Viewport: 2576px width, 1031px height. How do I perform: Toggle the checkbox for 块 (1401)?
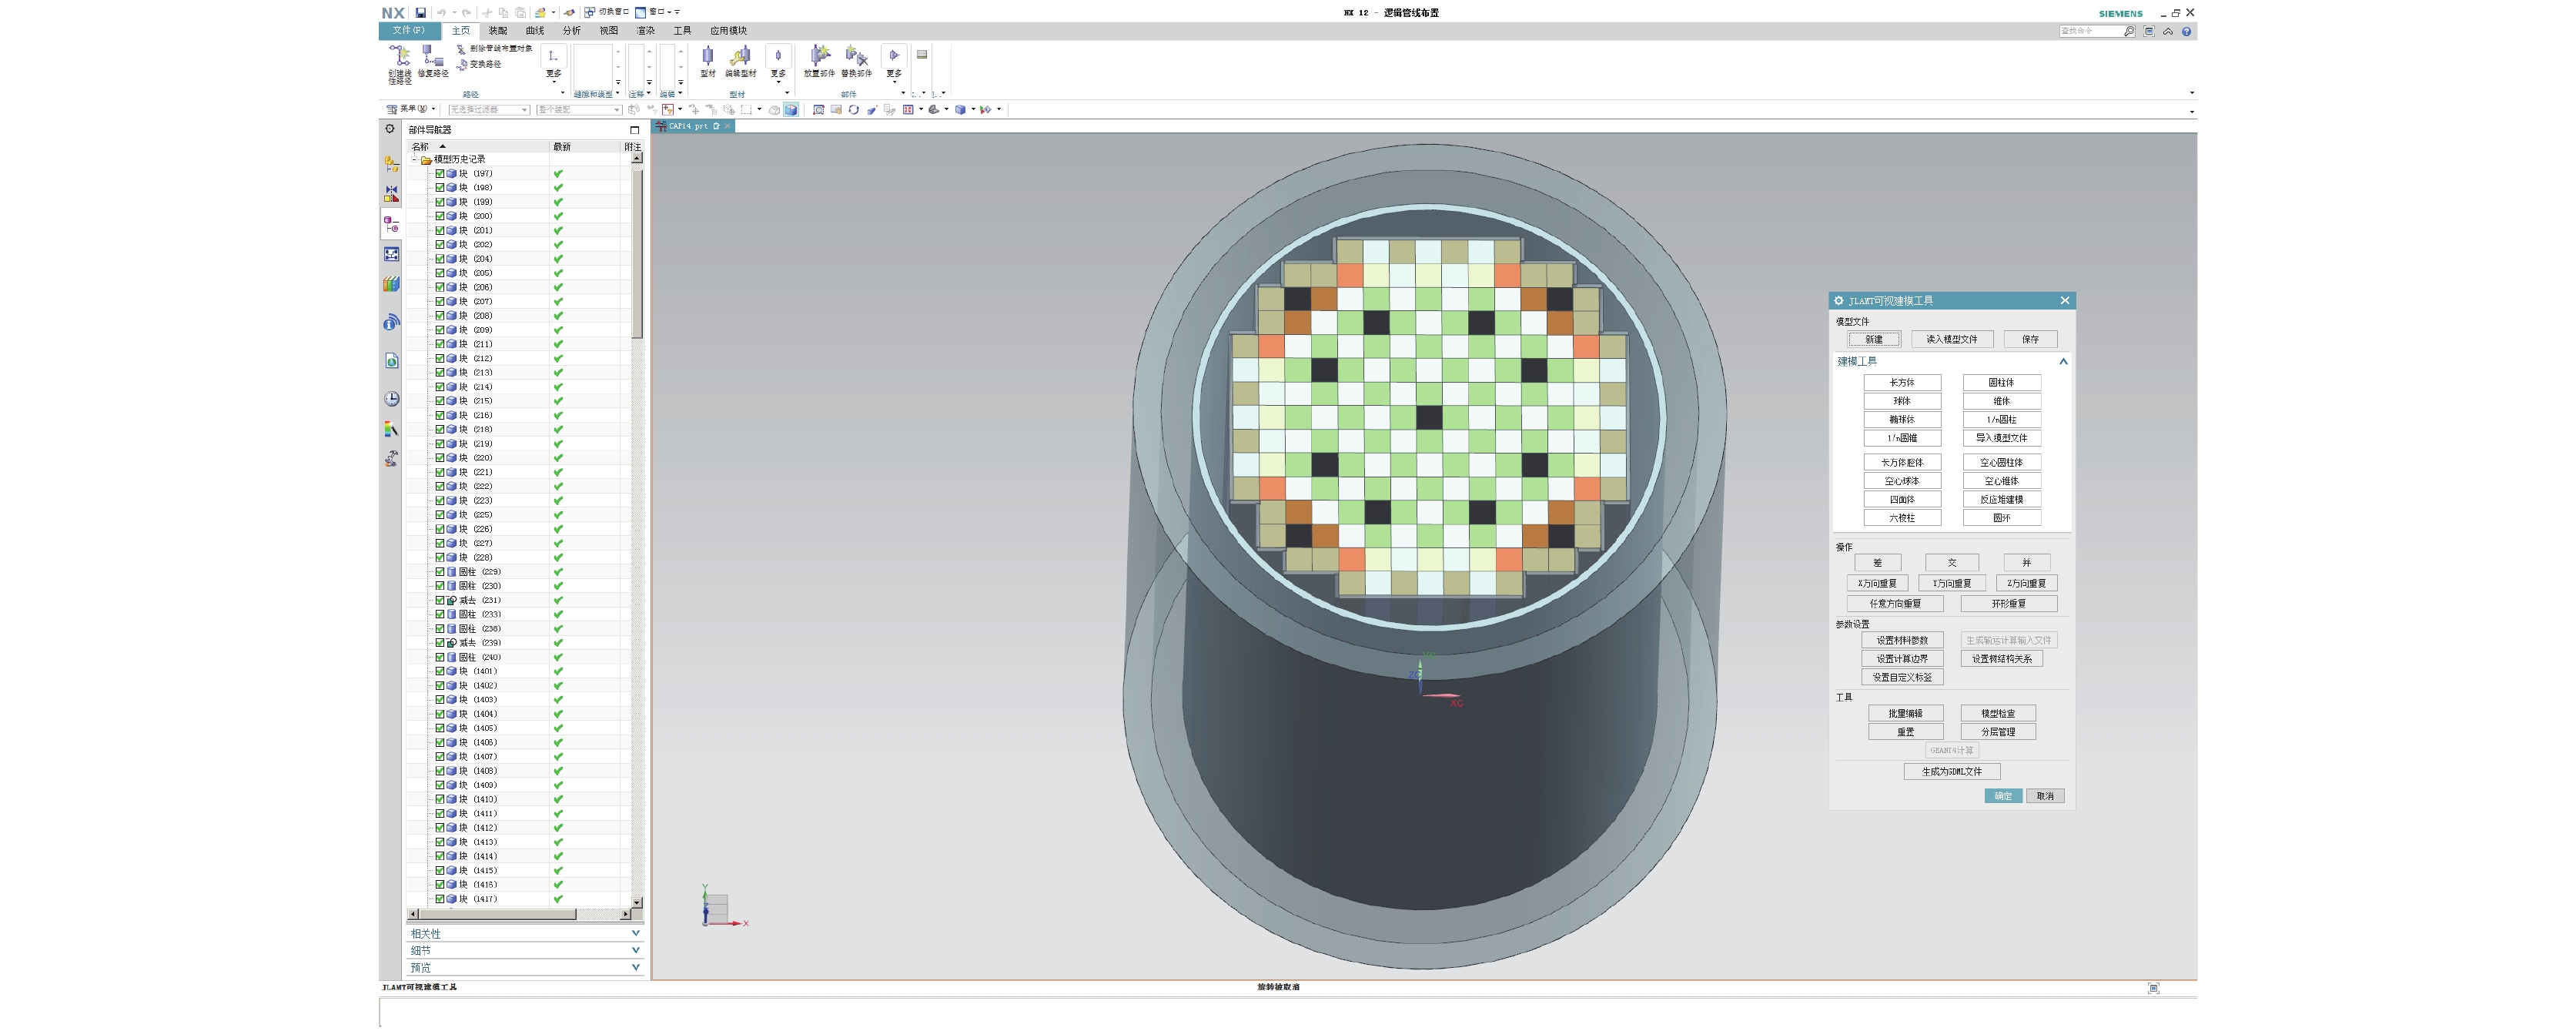point(439,671)
